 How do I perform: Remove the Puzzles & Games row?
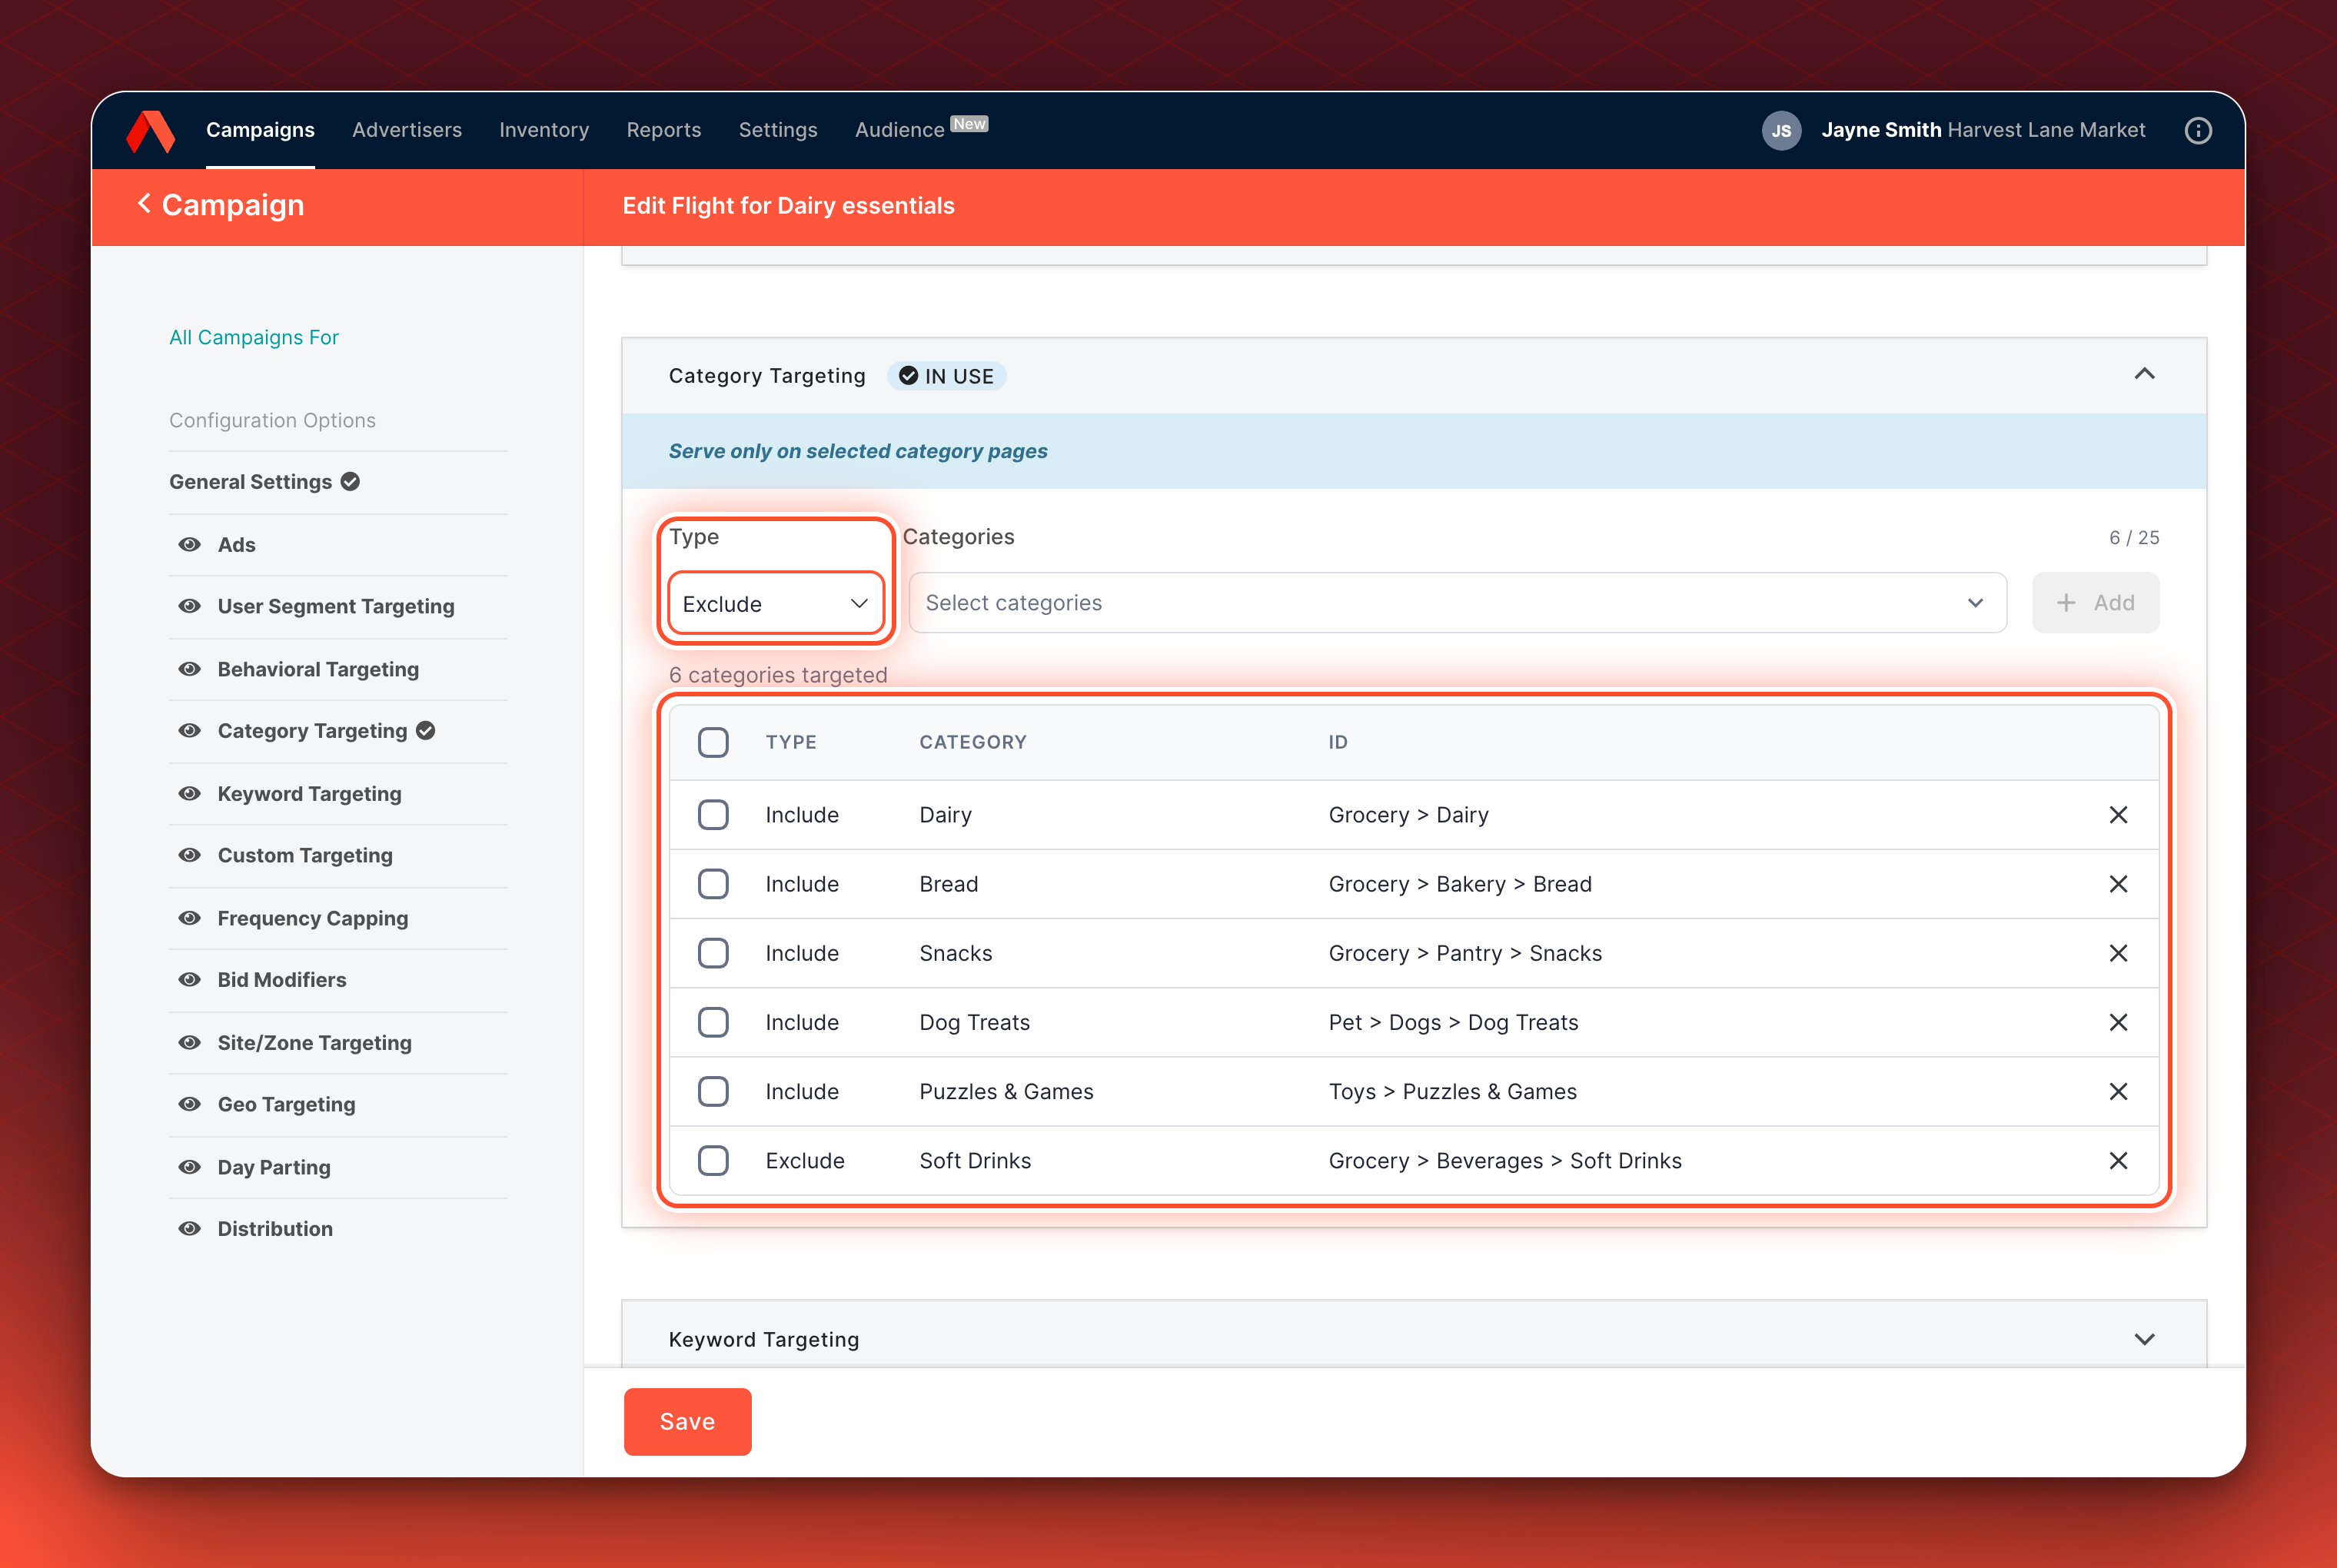(x=2118, y=1091)
